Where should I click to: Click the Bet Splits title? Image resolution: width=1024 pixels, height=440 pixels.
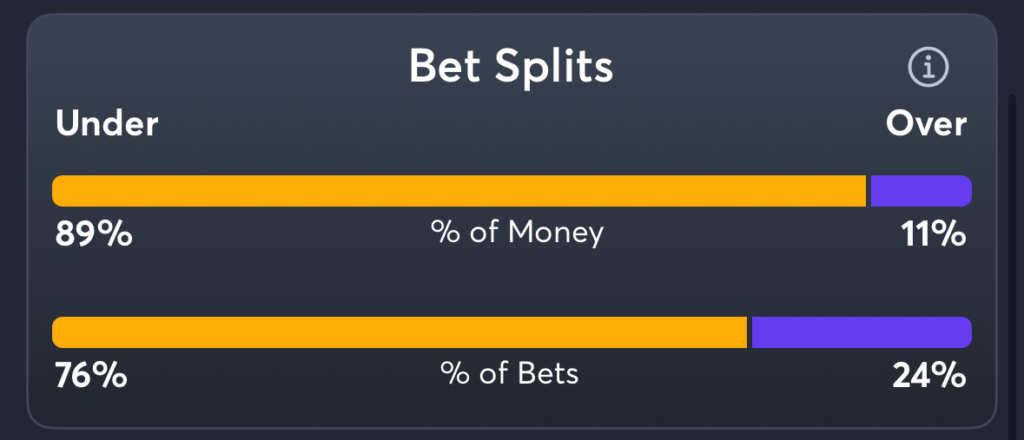coord(511,66)
